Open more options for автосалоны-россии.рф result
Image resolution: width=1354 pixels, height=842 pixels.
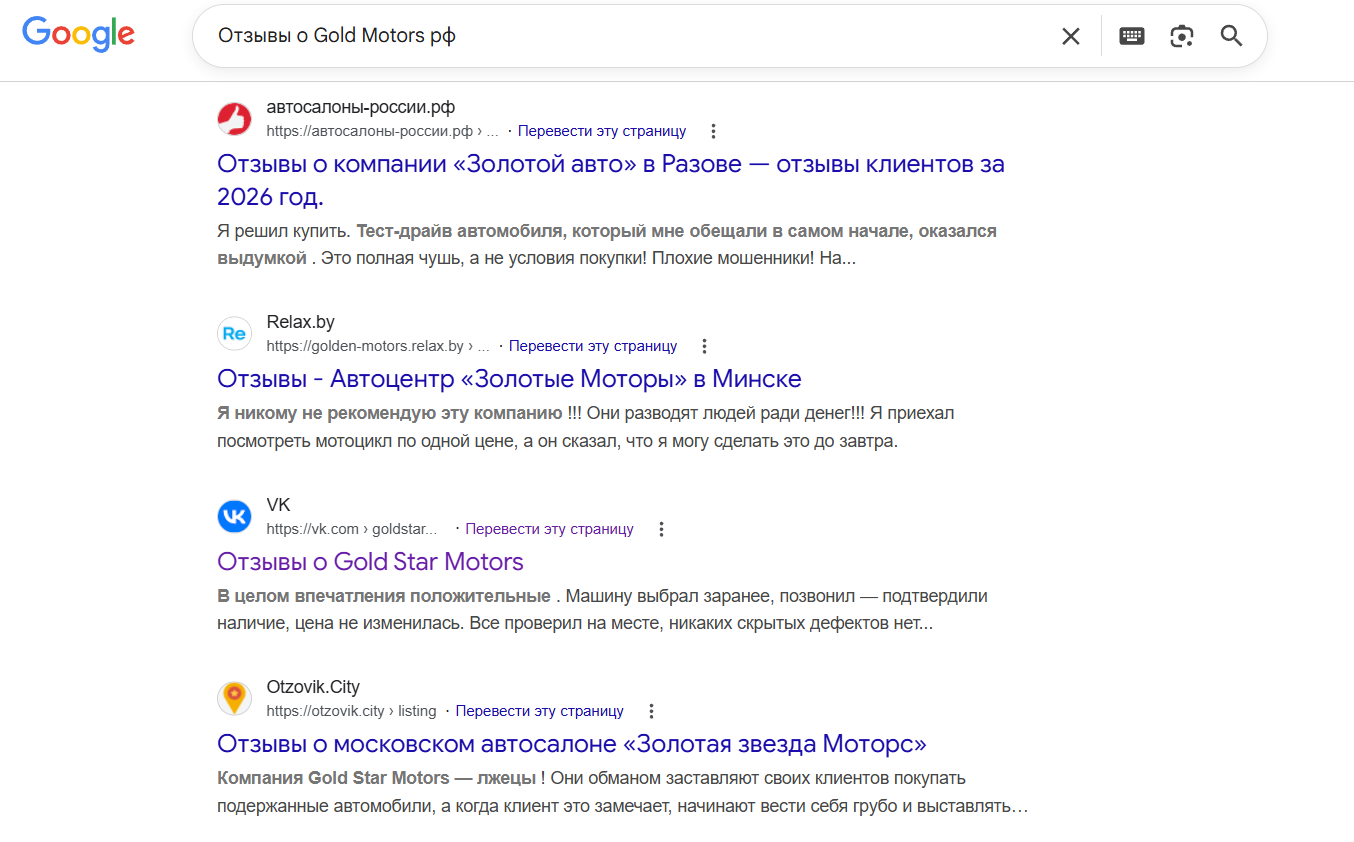(x=713, y=131)
